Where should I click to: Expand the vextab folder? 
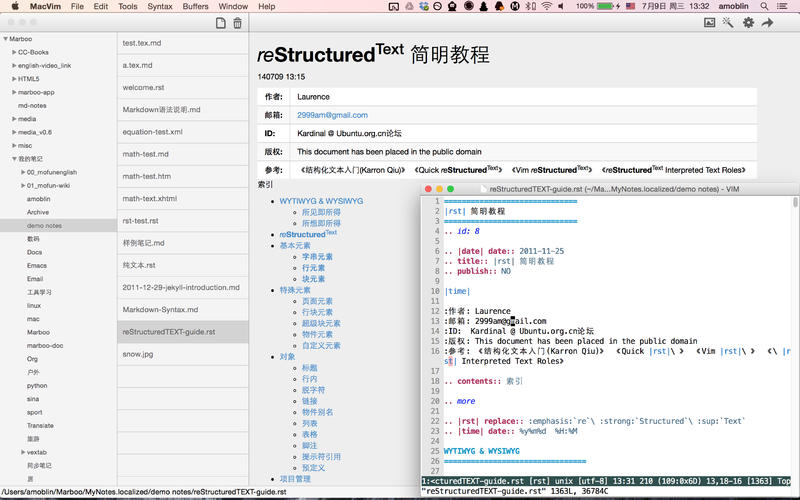point(23,452)
